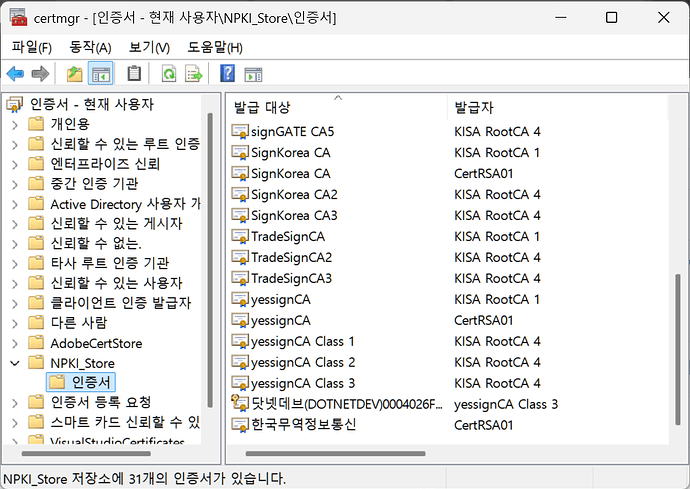This screenshot has height=489, width=690.
Task: Refresh the certificate list
Action: click(169, 74)
